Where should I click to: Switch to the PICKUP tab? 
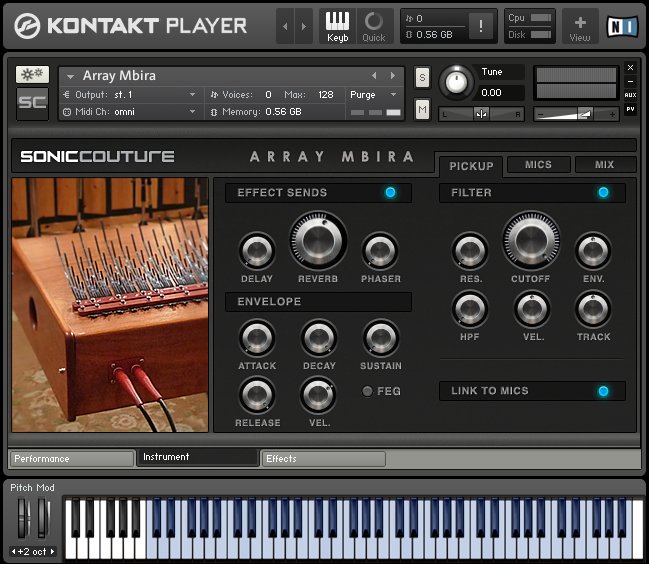(x=471, y=166)
